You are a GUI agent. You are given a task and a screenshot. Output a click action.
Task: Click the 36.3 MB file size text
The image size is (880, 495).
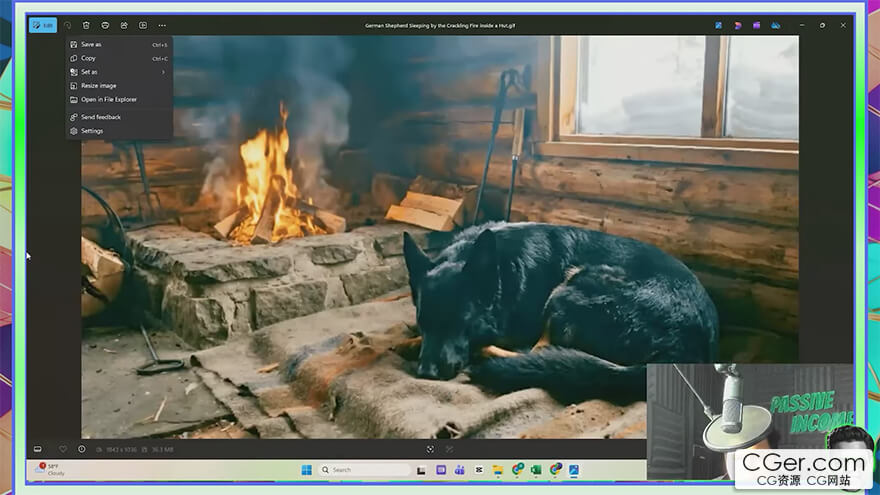click(x=162, y=450)
